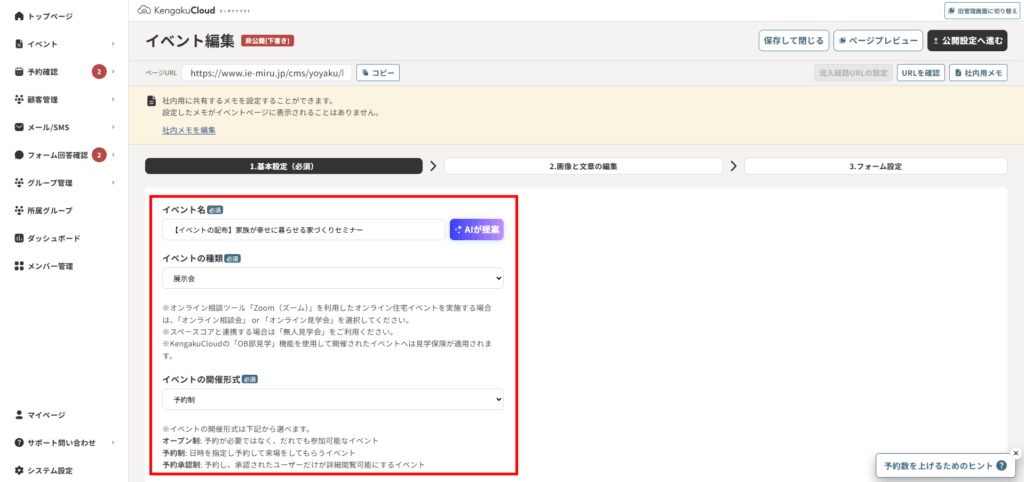Image resolution: width=1024 pixels, height=482 pixels.
Task: Click the イベント名 text field
Action: [303, 230]
